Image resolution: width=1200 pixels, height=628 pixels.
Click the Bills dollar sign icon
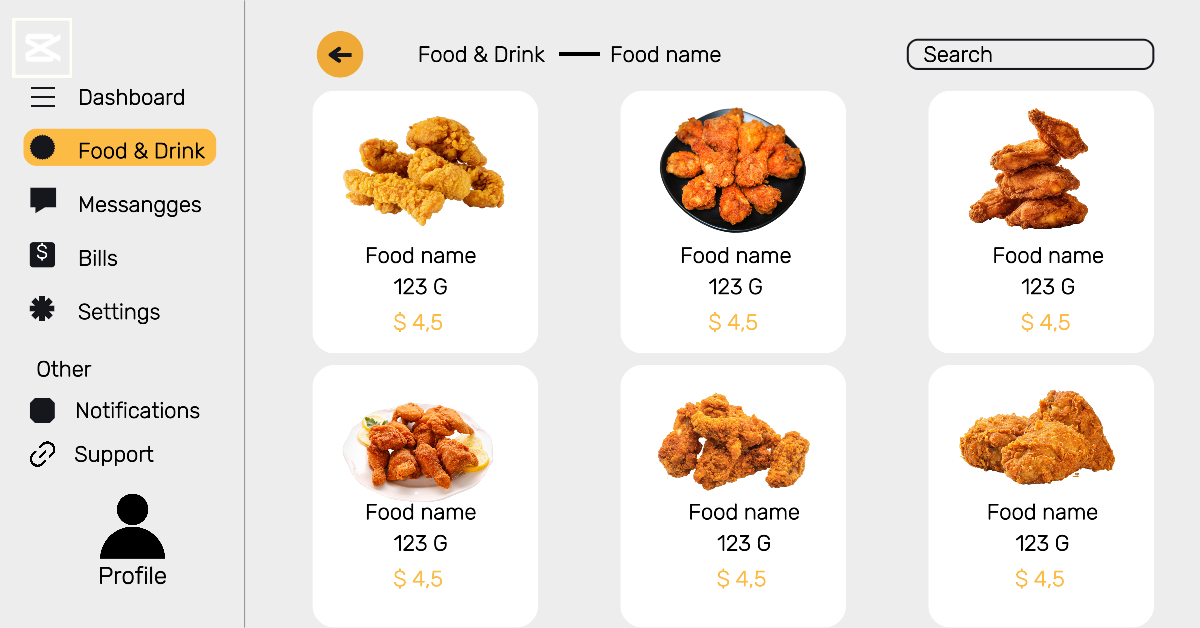[x=42, y=255]
